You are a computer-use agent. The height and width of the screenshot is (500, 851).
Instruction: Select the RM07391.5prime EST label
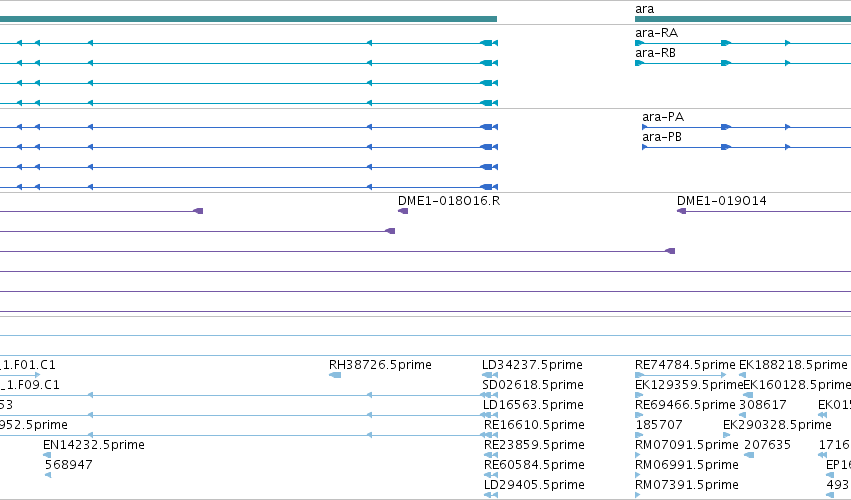(687, 485)
